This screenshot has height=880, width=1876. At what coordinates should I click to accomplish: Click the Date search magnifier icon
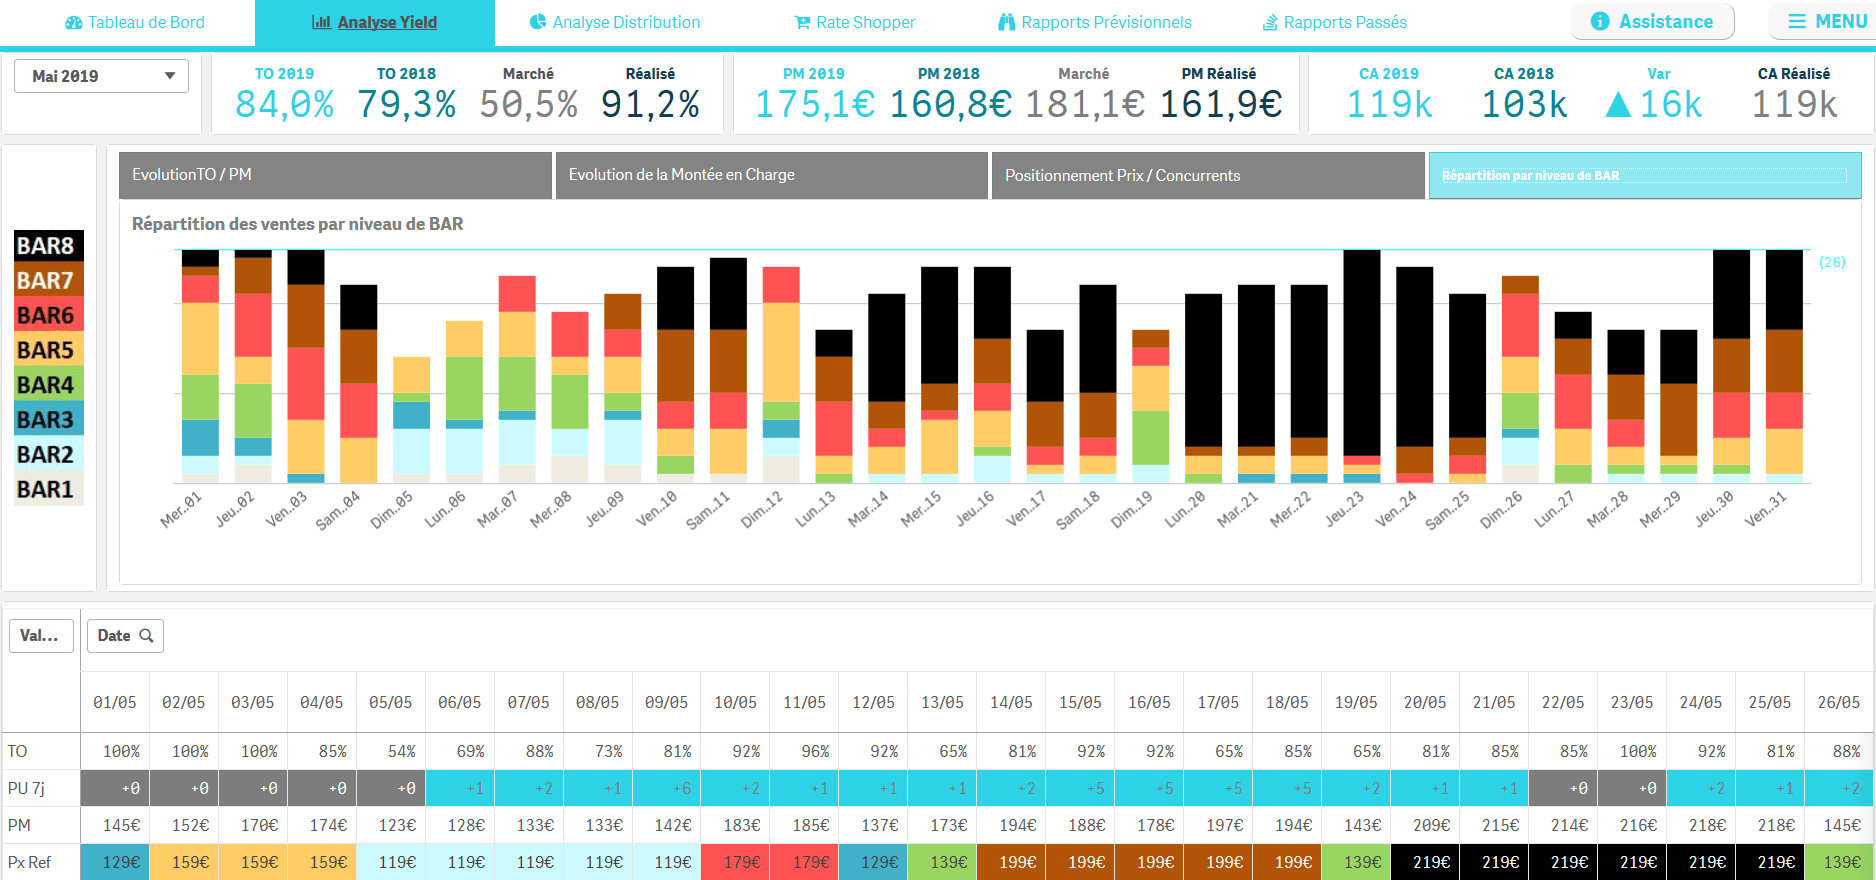147,636
